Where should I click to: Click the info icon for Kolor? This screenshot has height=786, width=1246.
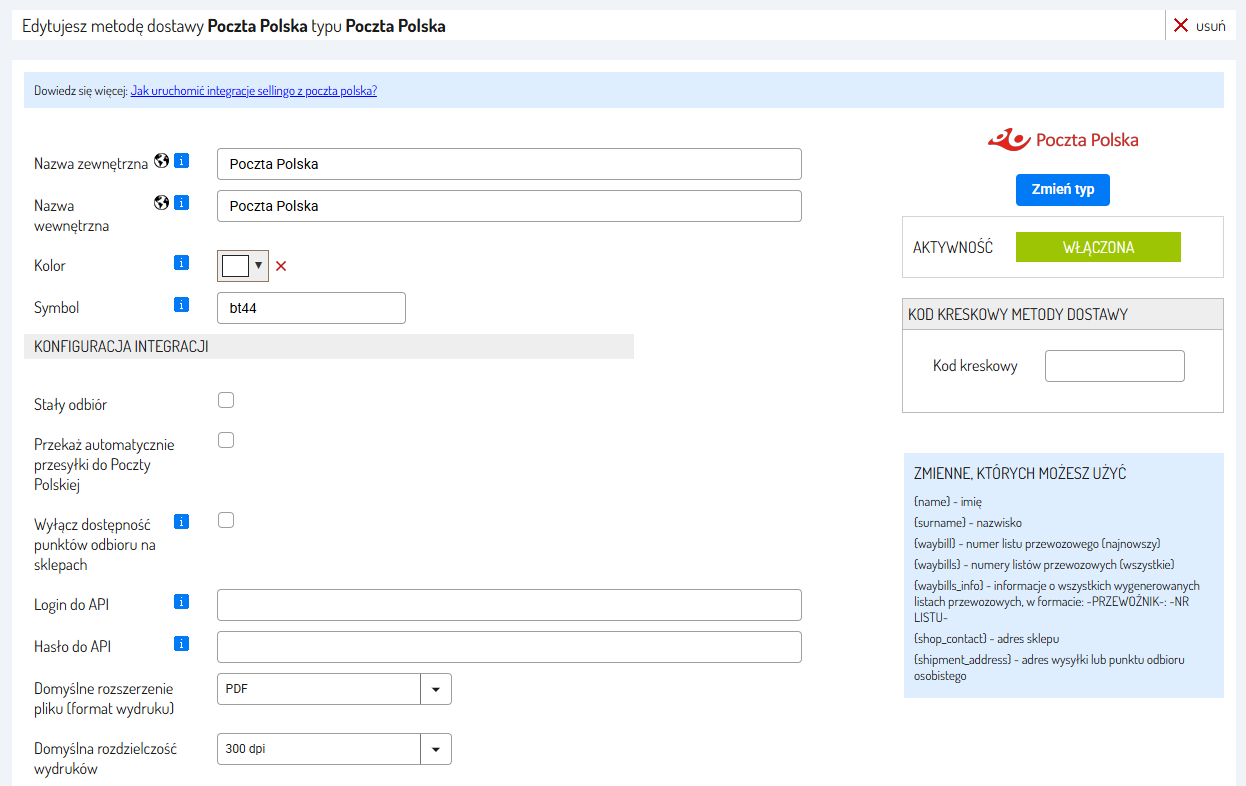[x=181, y=263]
